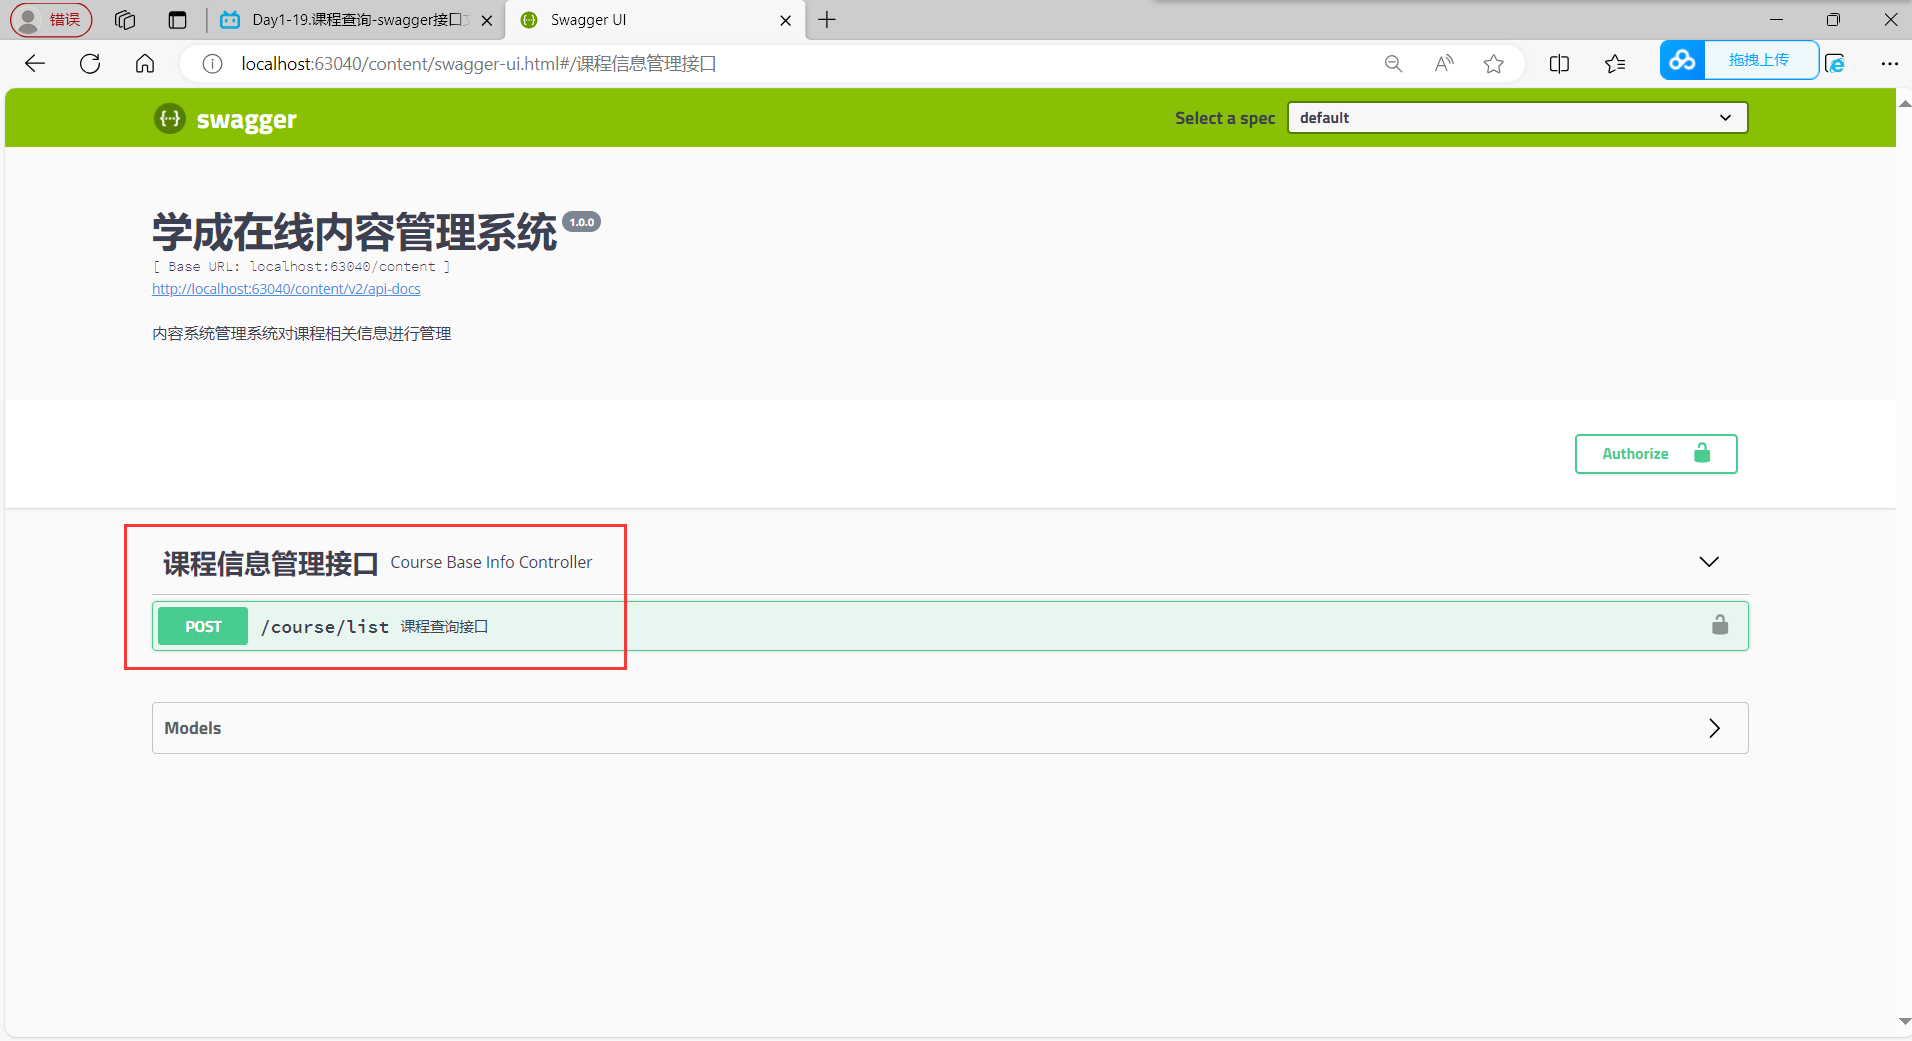Viewport: 1912px width, 1041px height.
Task: Open the Select a spec dropdown
Action: click(1517, 118)
